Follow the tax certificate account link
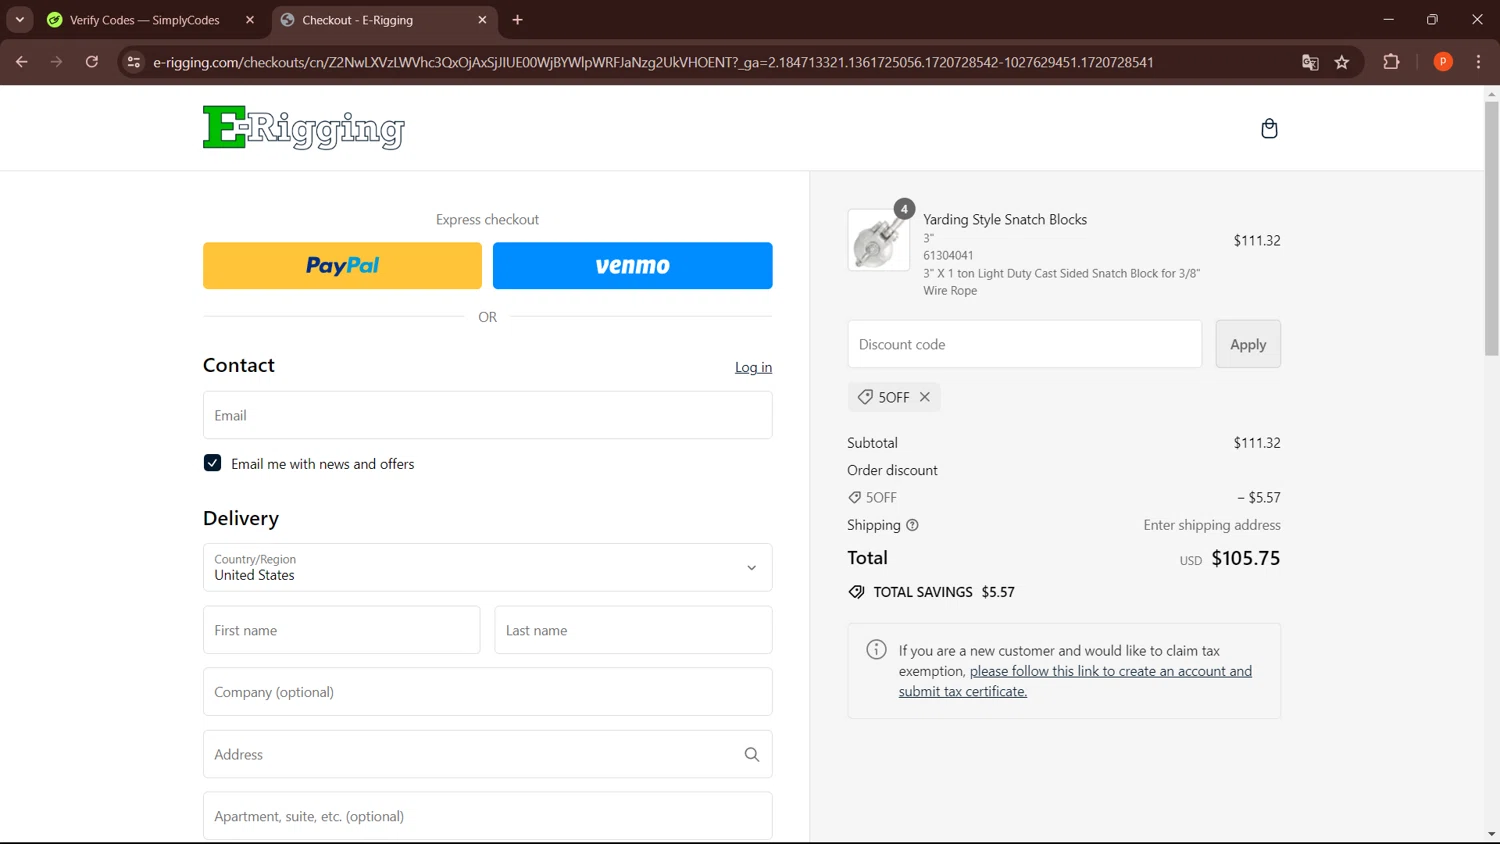 click(x=1075, y=681)
